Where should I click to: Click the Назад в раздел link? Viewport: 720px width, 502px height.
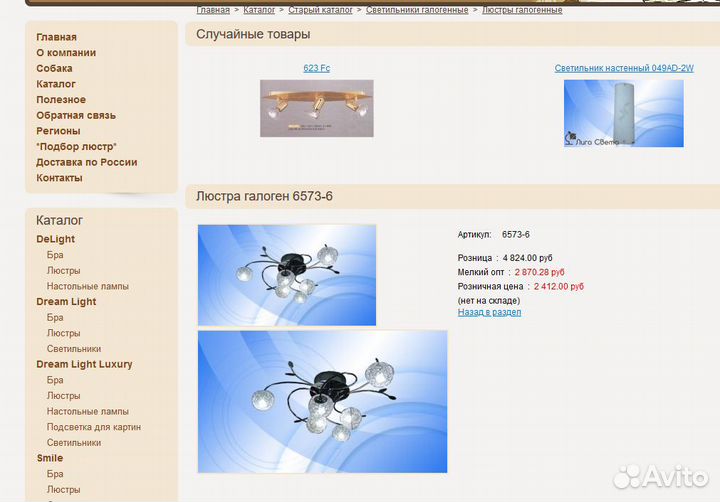pos(489,312)
